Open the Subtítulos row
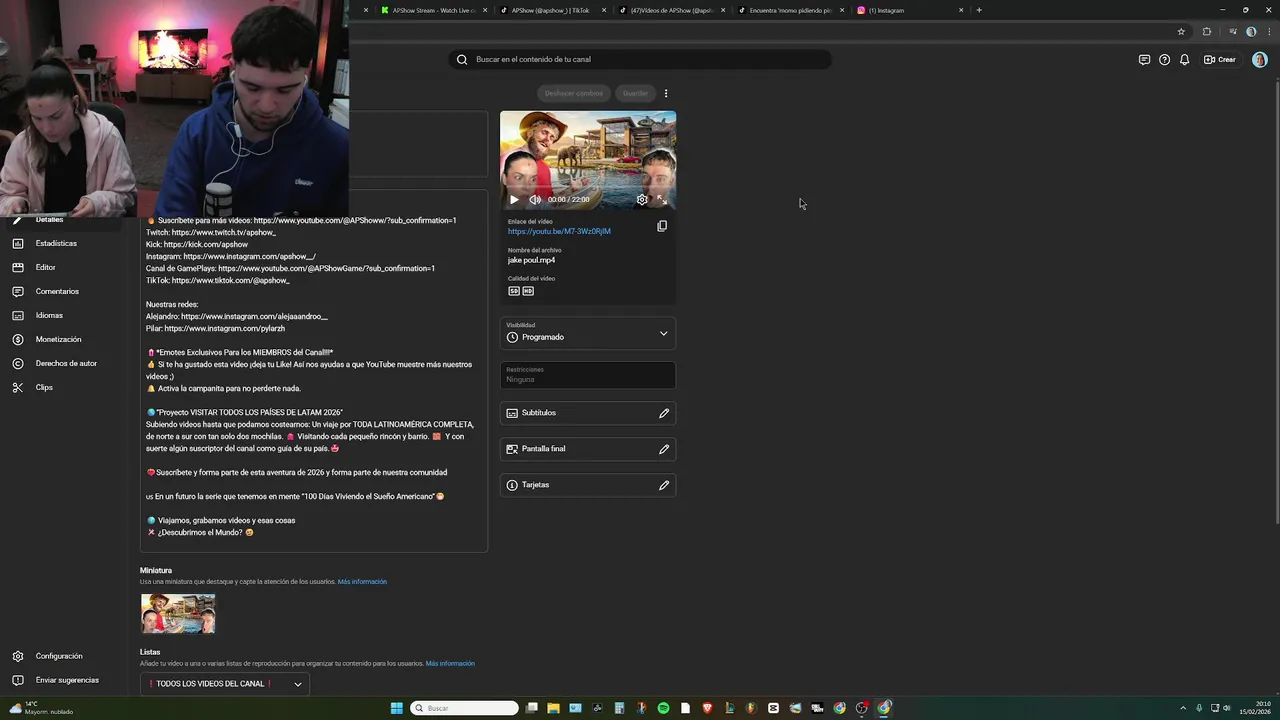Image resolution: width=1280 pixels, height=720 pixels. pyautogui.click(x=588, y=413)
